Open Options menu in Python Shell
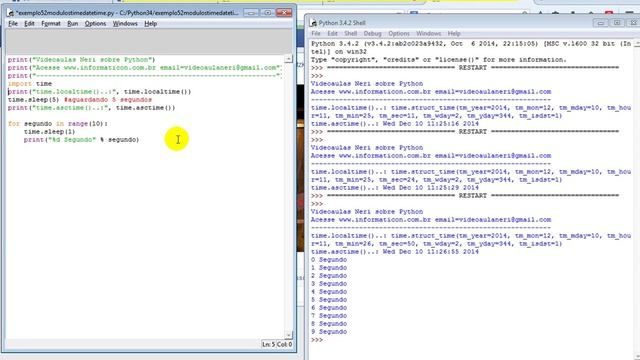 tap(399, 33)
